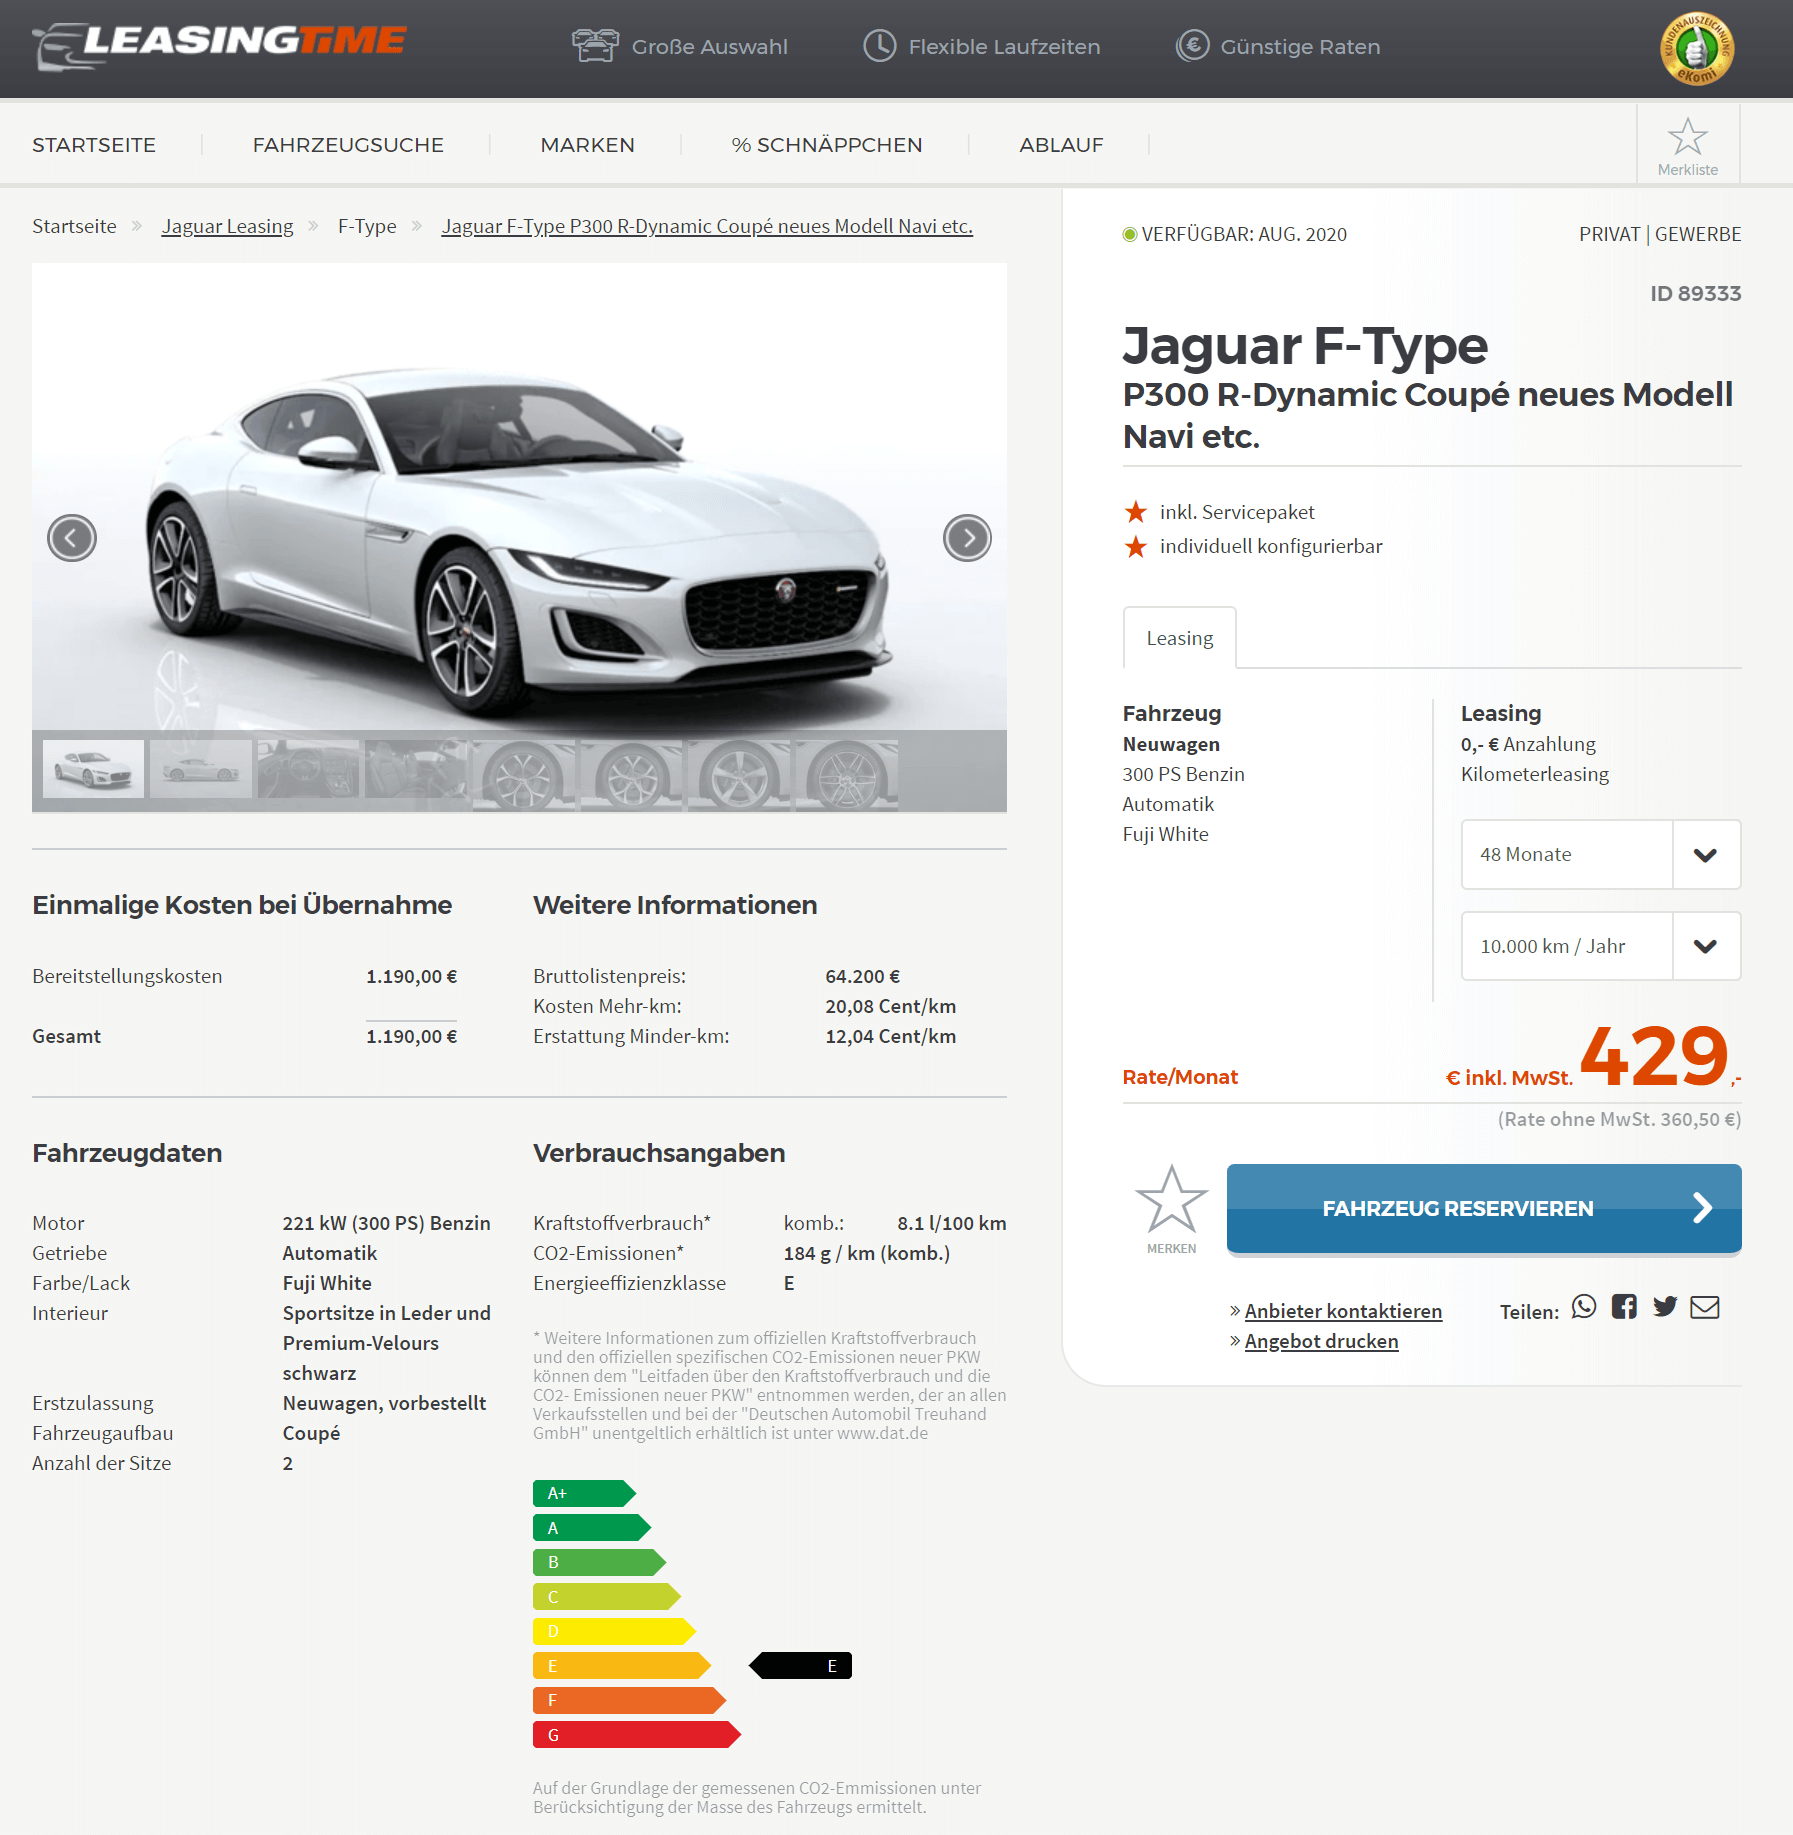Select the Leasing tab

click(1180, 638)
